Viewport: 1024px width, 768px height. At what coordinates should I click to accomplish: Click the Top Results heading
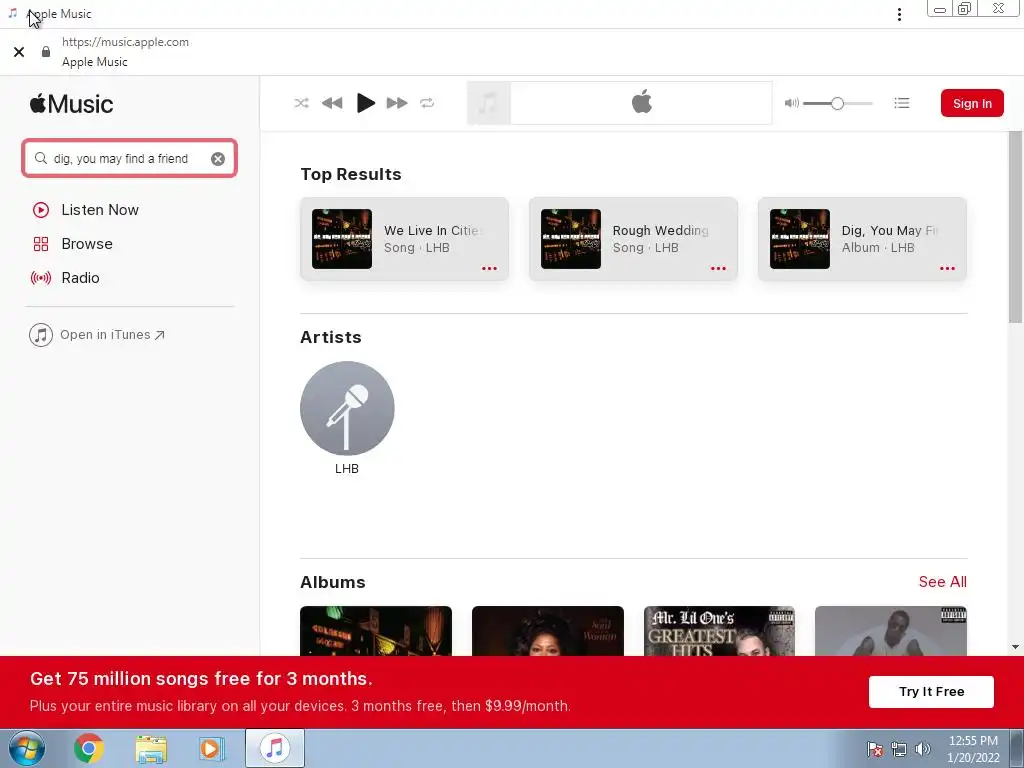click(351, 174)
